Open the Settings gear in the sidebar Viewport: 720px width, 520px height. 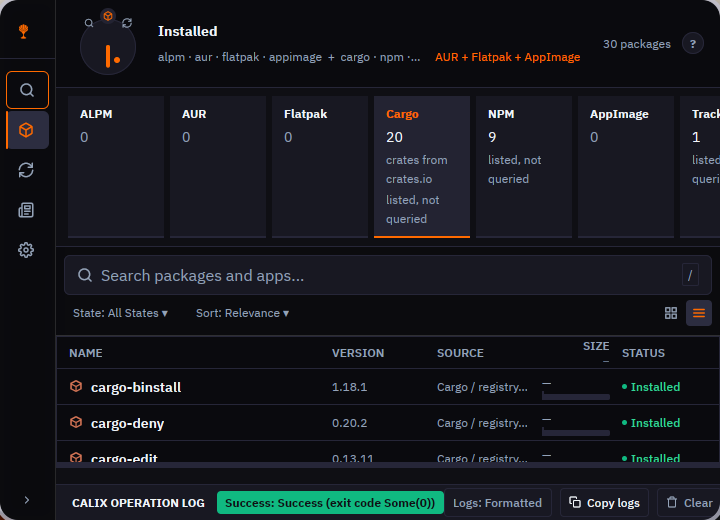[x=26, y=250]
